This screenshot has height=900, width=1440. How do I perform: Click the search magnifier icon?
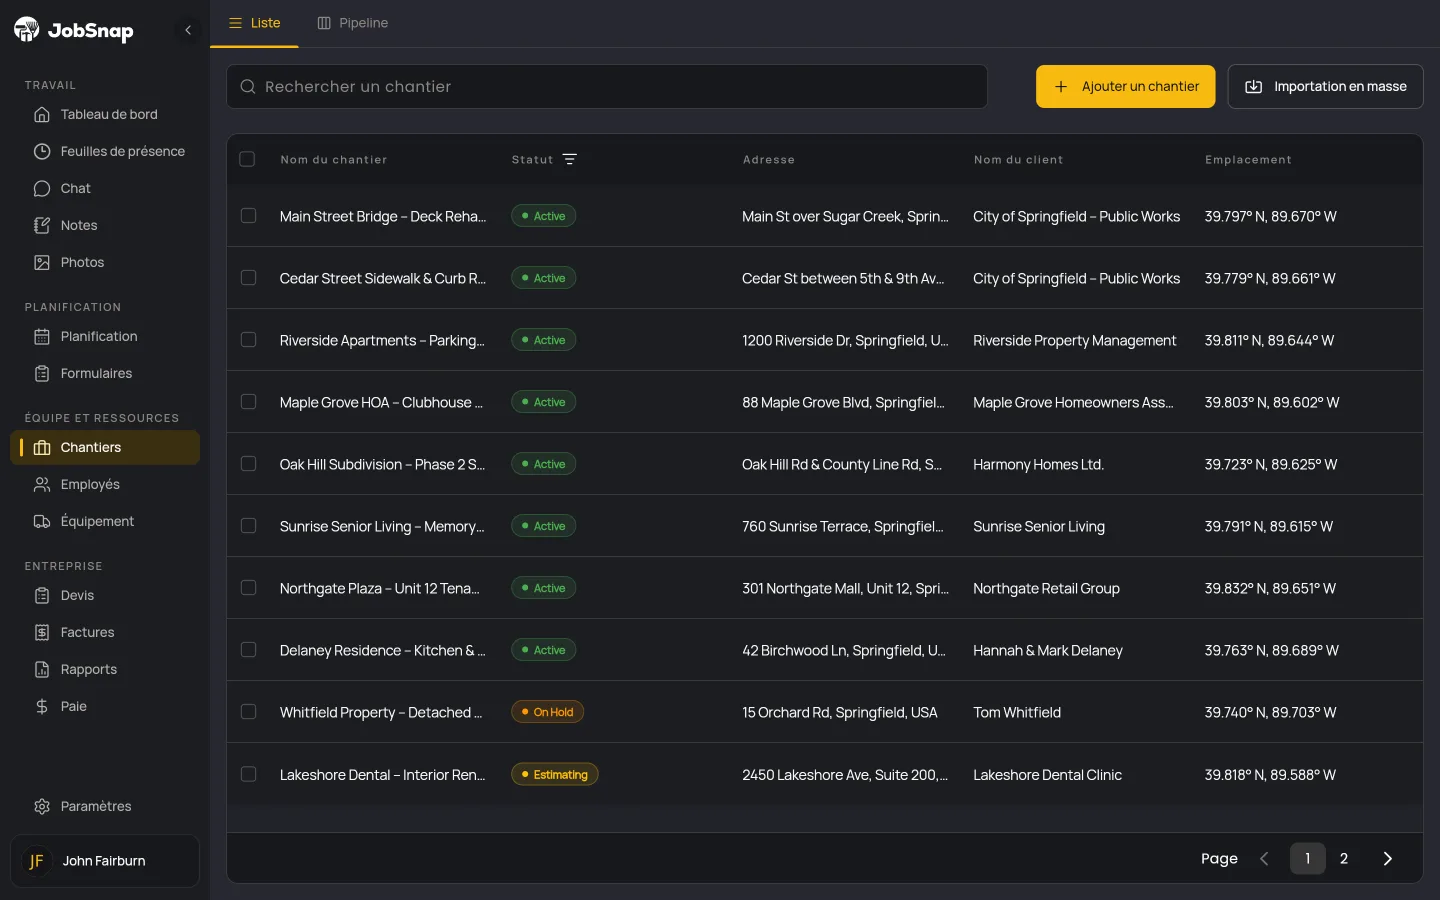click(248, 87)
